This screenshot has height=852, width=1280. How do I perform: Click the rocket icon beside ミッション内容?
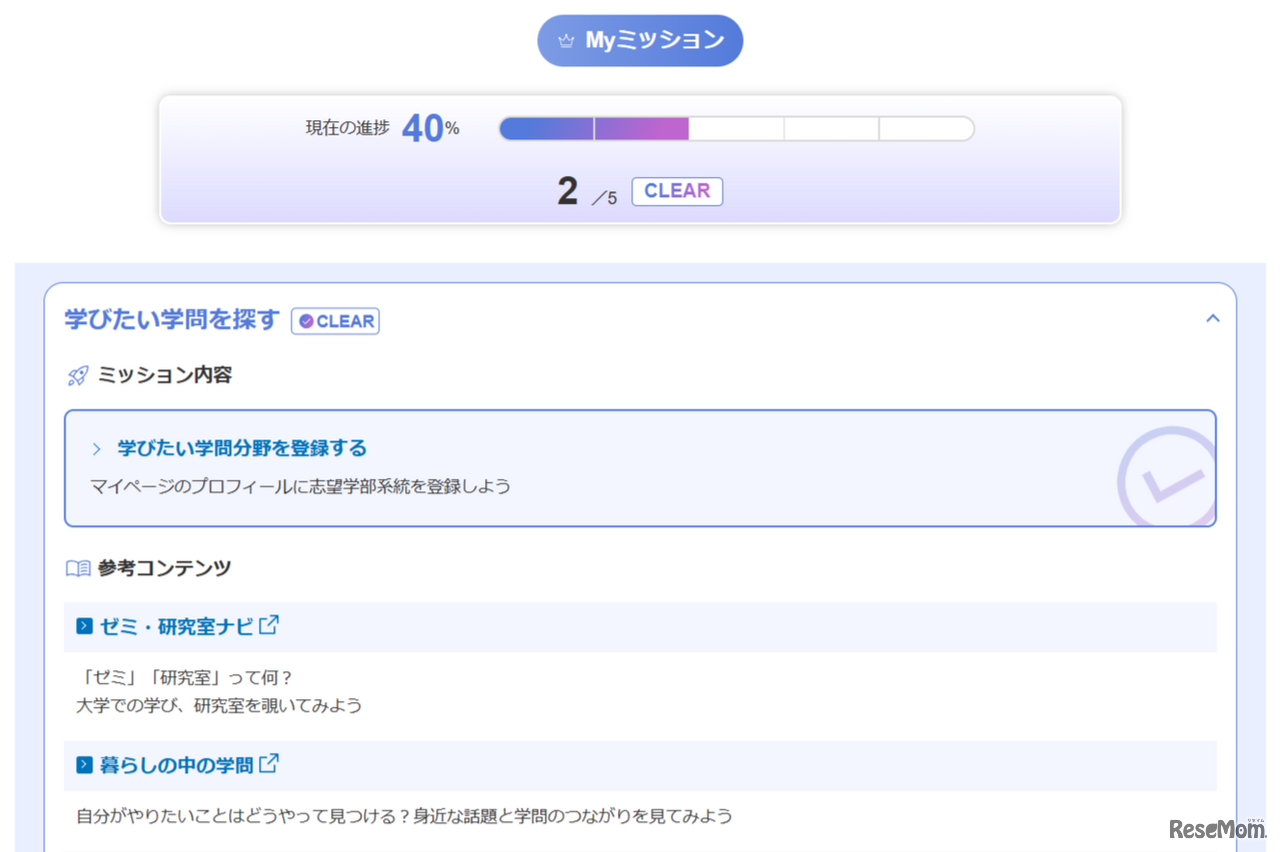[76, 374]
